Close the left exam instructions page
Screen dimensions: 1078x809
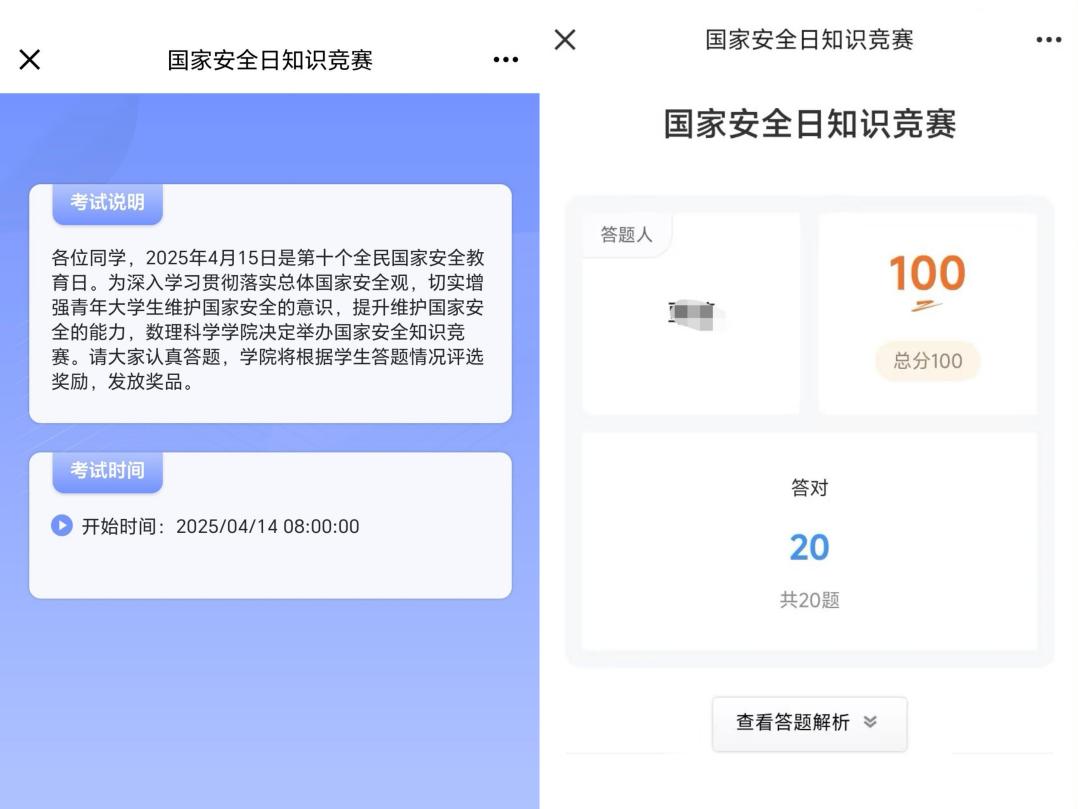point(30,60)
